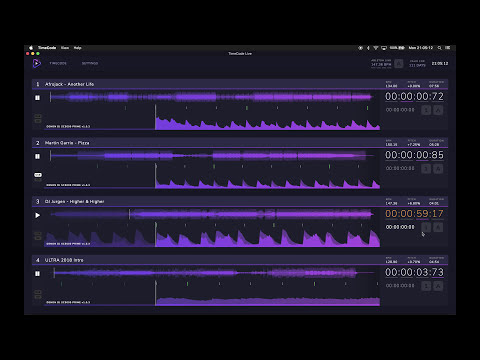The image size is (480, 360).
Task: Open the TimeCode application menu
Action: 47,48
